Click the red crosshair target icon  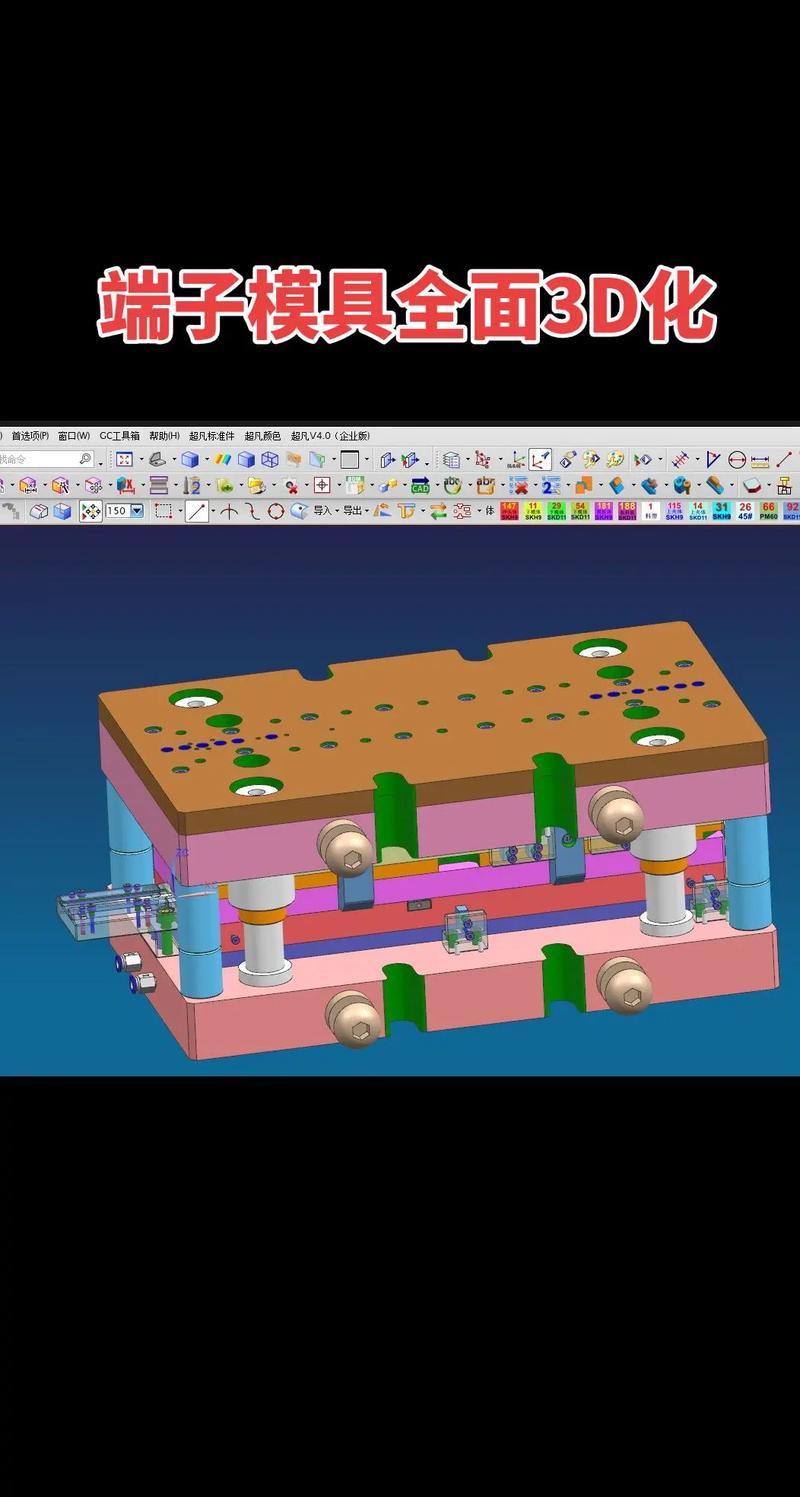tap(322, 485)
